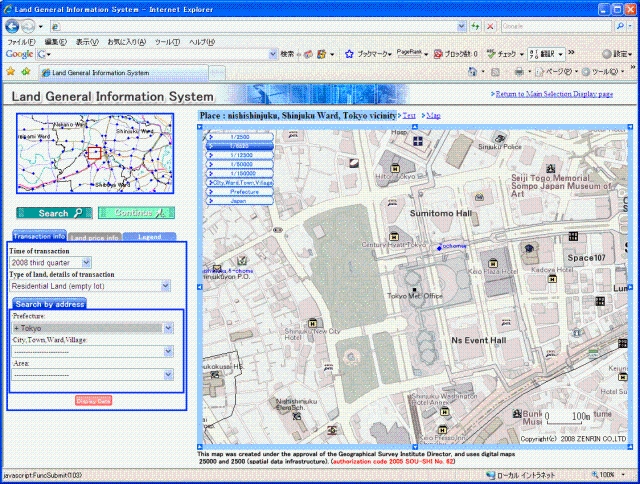The image size is (640, 484).
Task: Click the red stop loading icon
Action: click(x=488, y=25)
